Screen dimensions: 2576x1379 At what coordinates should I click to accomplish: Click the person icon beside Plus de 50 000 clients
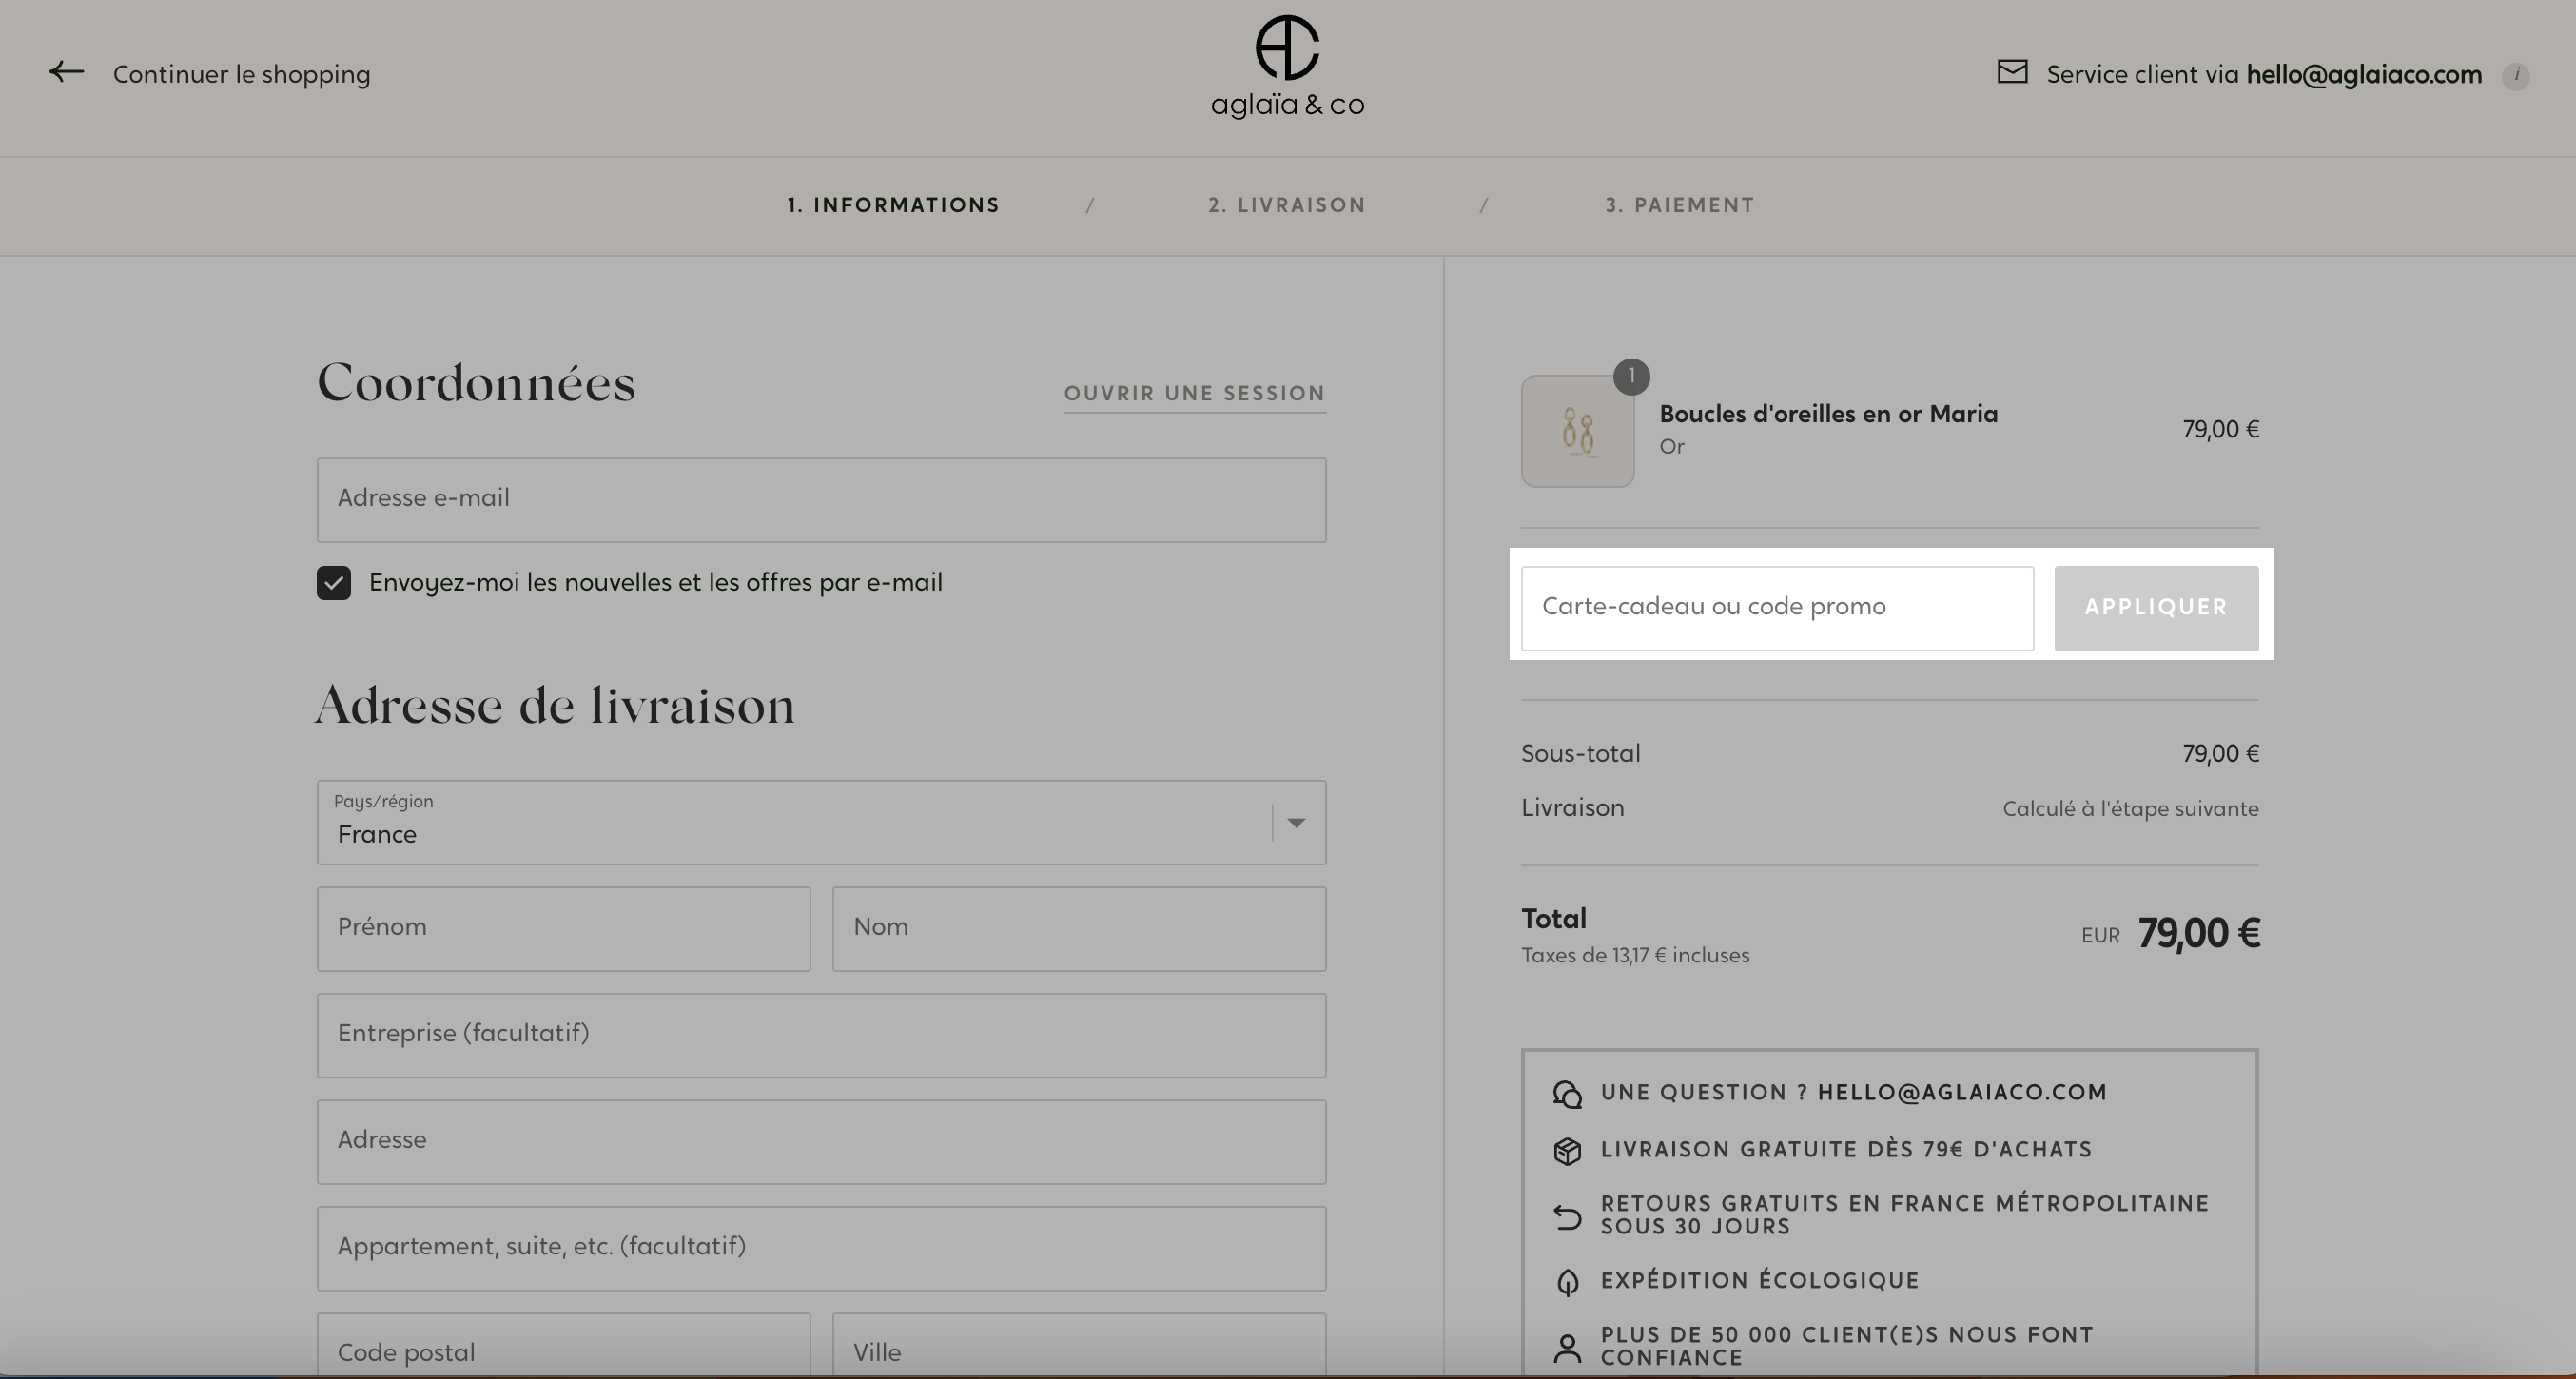point(1567,1348)
